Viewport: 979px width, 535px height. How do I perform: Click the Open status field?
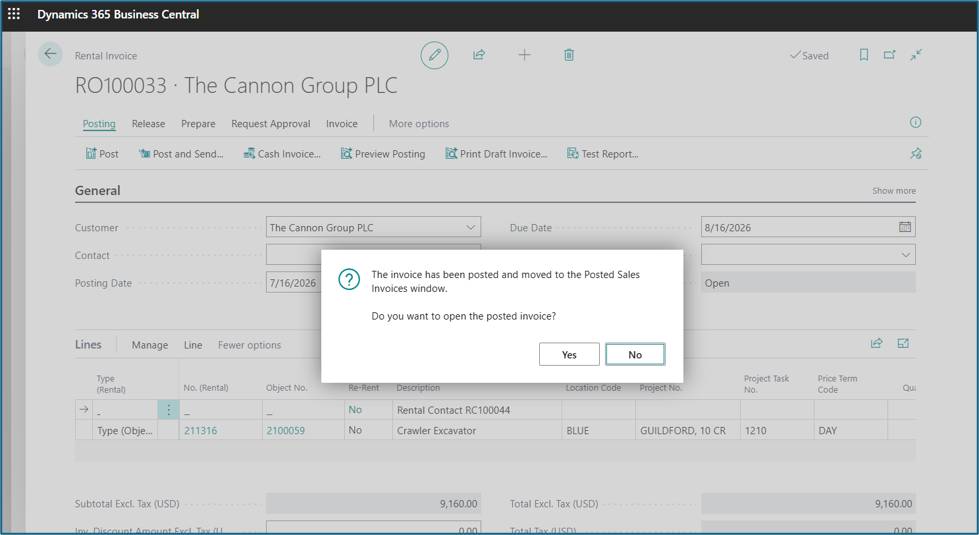(x=808, y=283)
